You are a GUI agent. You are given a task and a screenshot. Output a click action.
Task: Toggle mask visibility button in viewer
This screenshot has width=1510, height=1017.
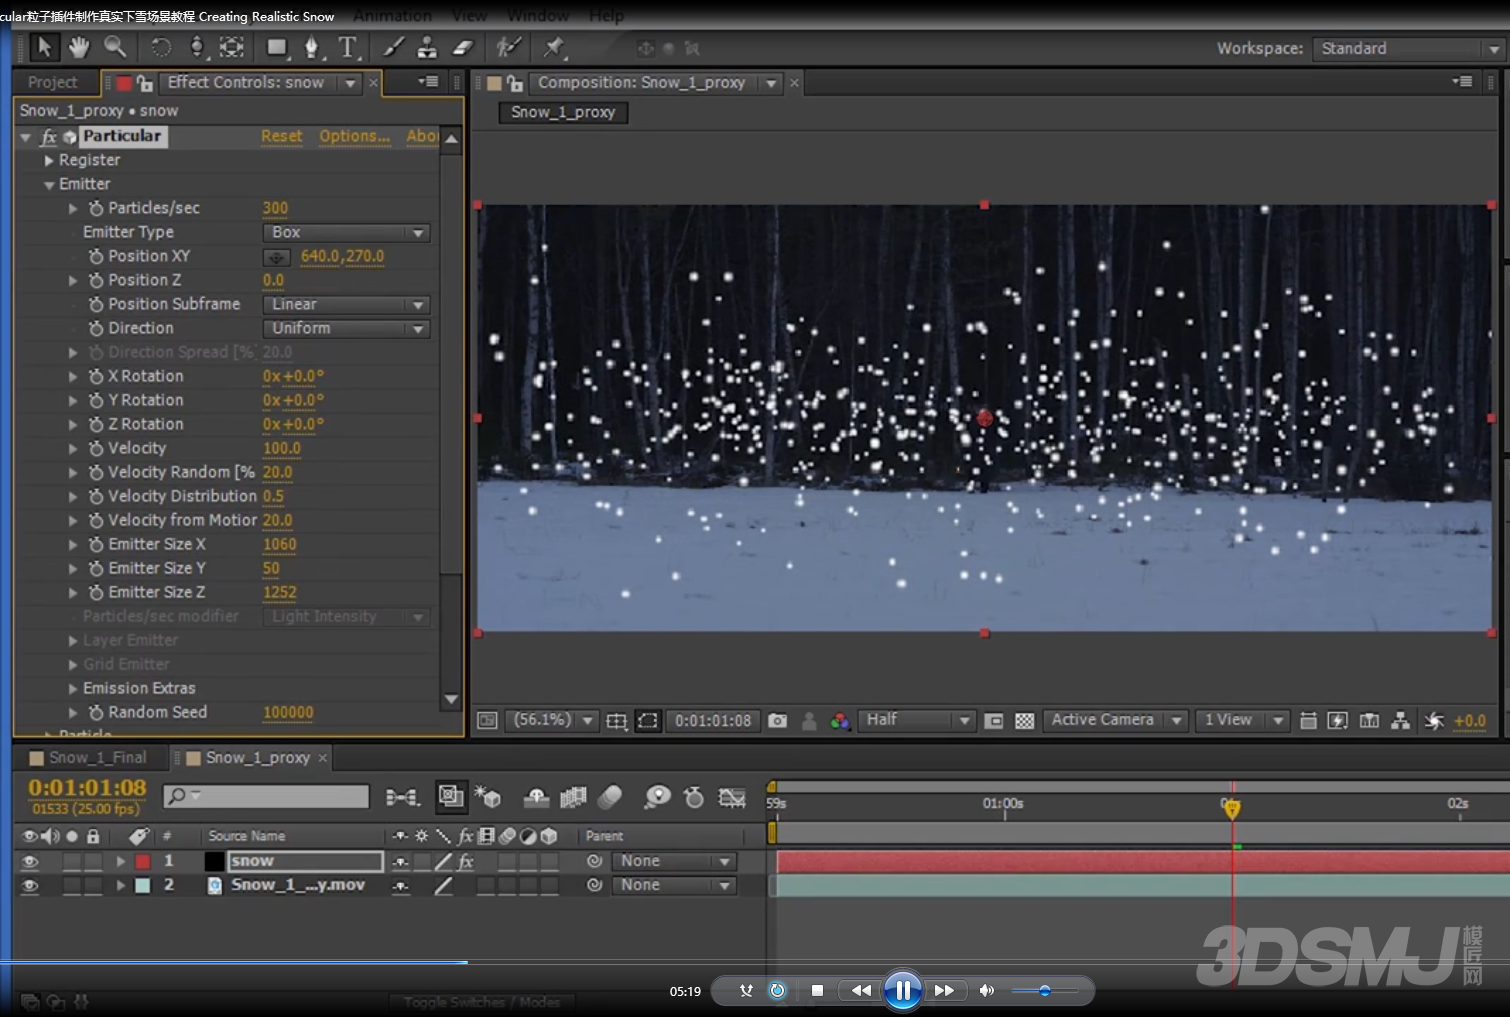pos(648,720)
